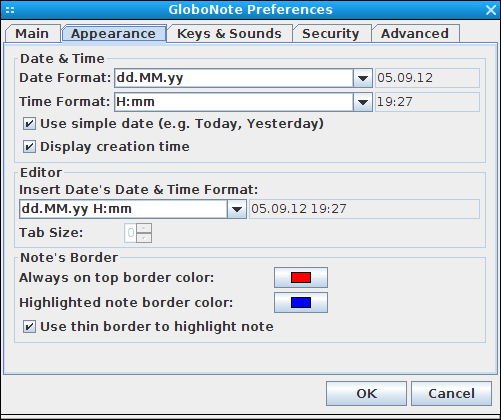Click the H:mm time format field
This screenshot has height=420, width=501.
[234, 102]
